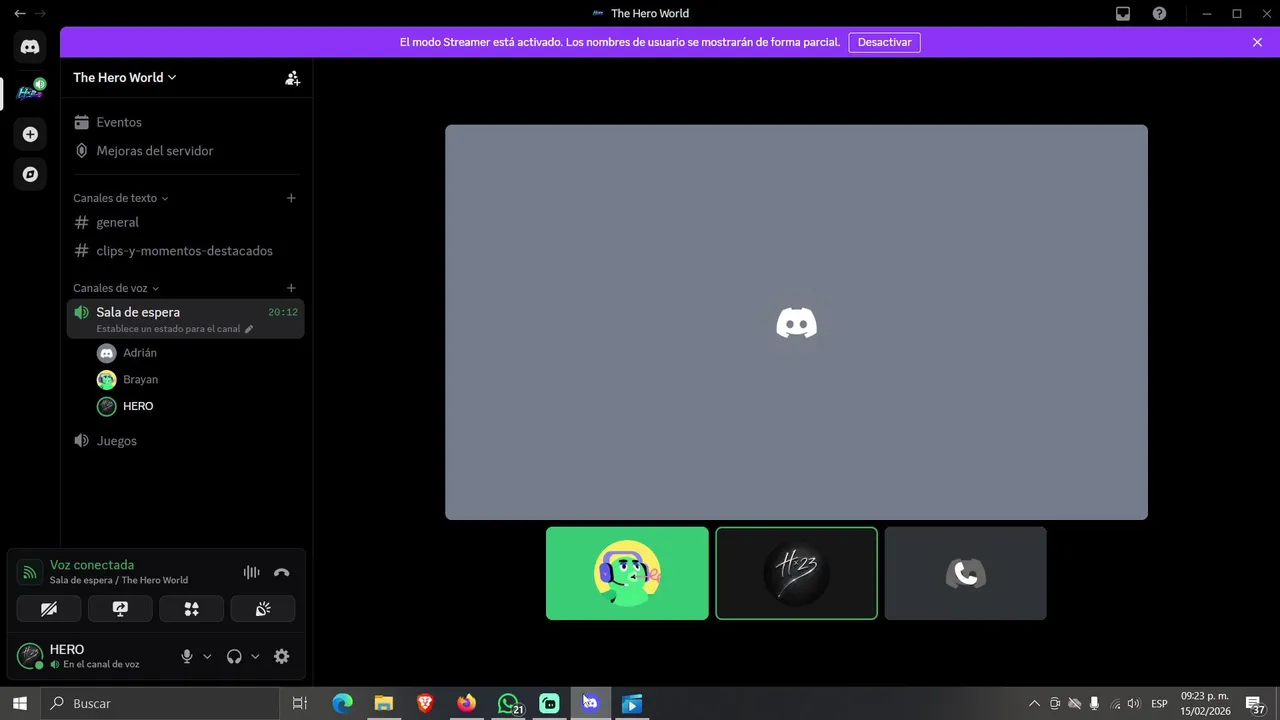Screen dimensions: 1280x720
Task: Click the green Brayan avatar tile
Action: pyautogui.click(x=627, y=573)
